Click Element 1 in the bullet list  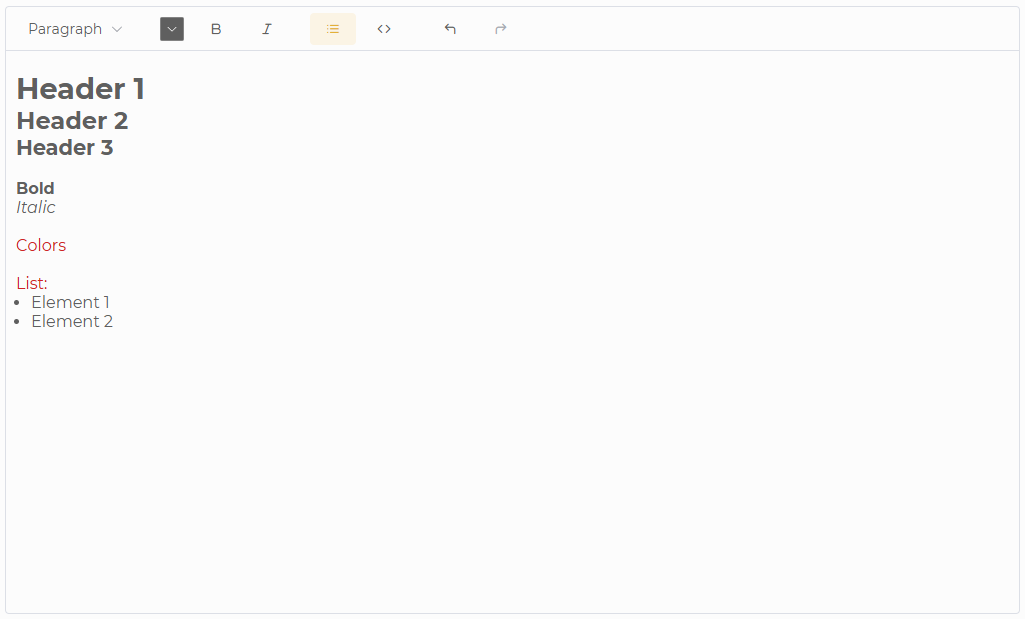click(70, 302)
